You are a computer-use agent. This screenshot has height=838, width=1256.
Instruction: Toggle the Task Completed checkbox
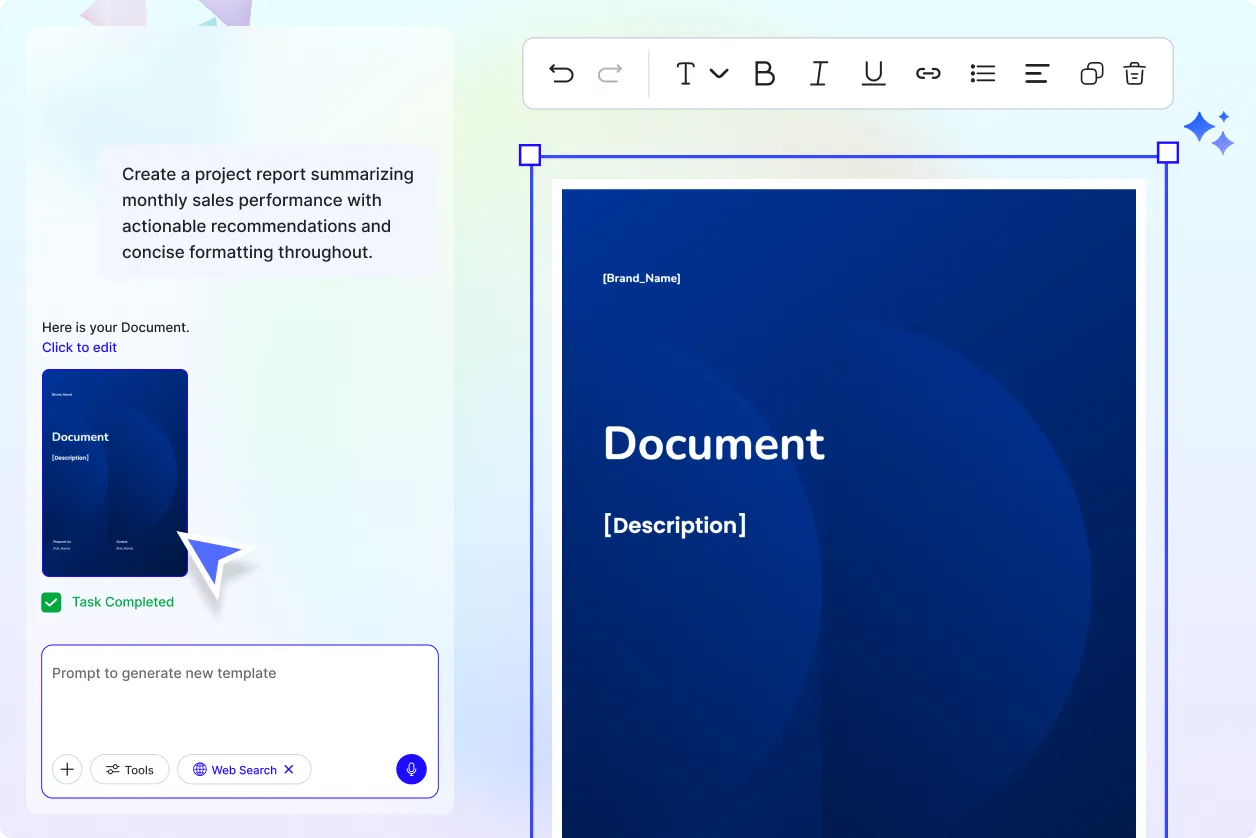[x=51, y=602]
